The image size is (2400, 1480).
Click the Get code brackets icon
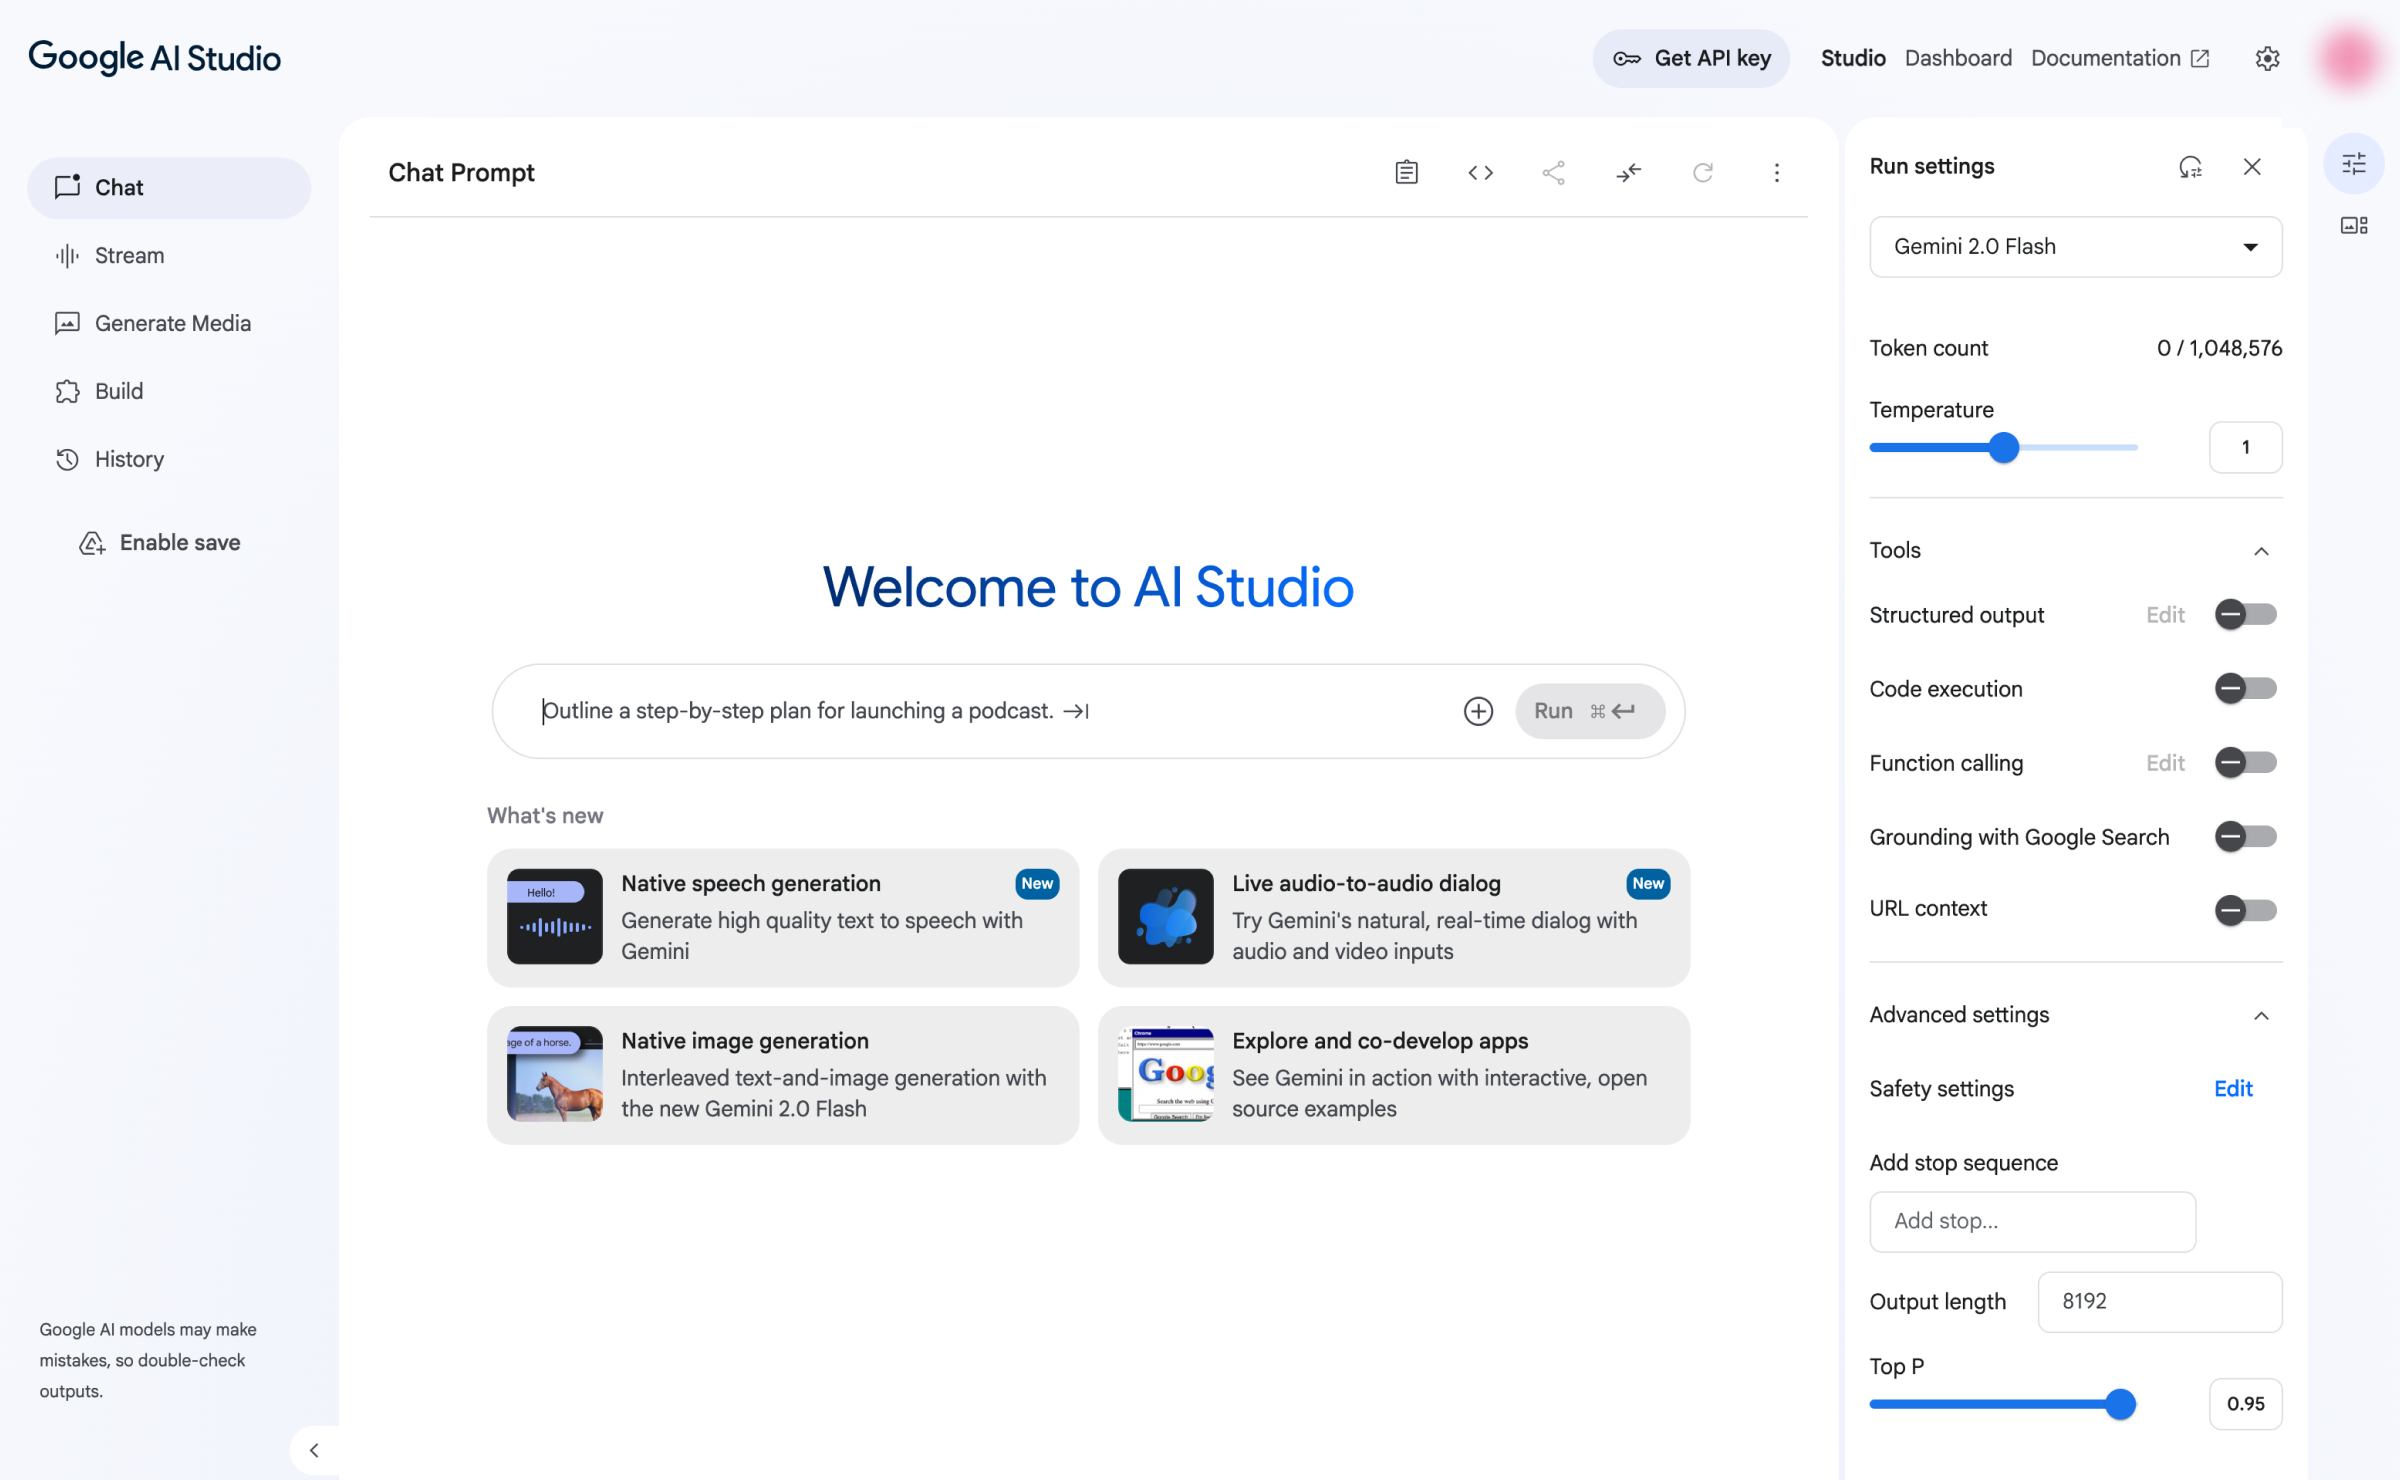click(x=1480, y=173)
